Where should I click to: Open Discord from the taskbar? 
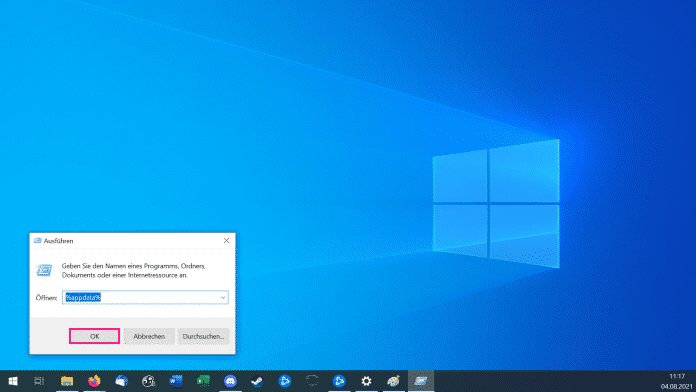coord(230,381)
